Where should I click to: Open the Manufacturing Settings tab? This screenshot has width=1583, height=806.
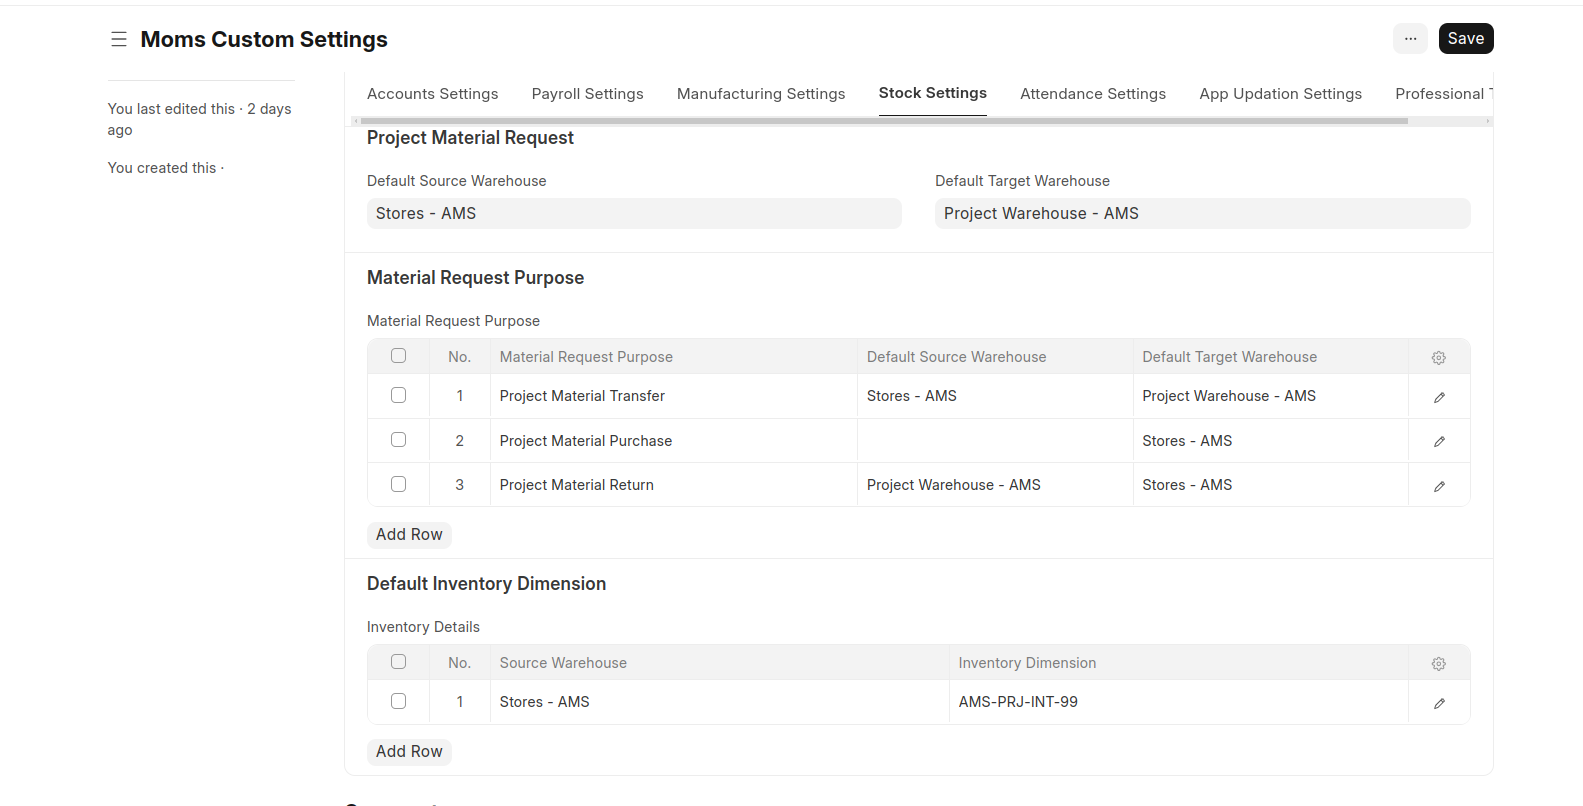pyautogui.click(x=760, y=94)
